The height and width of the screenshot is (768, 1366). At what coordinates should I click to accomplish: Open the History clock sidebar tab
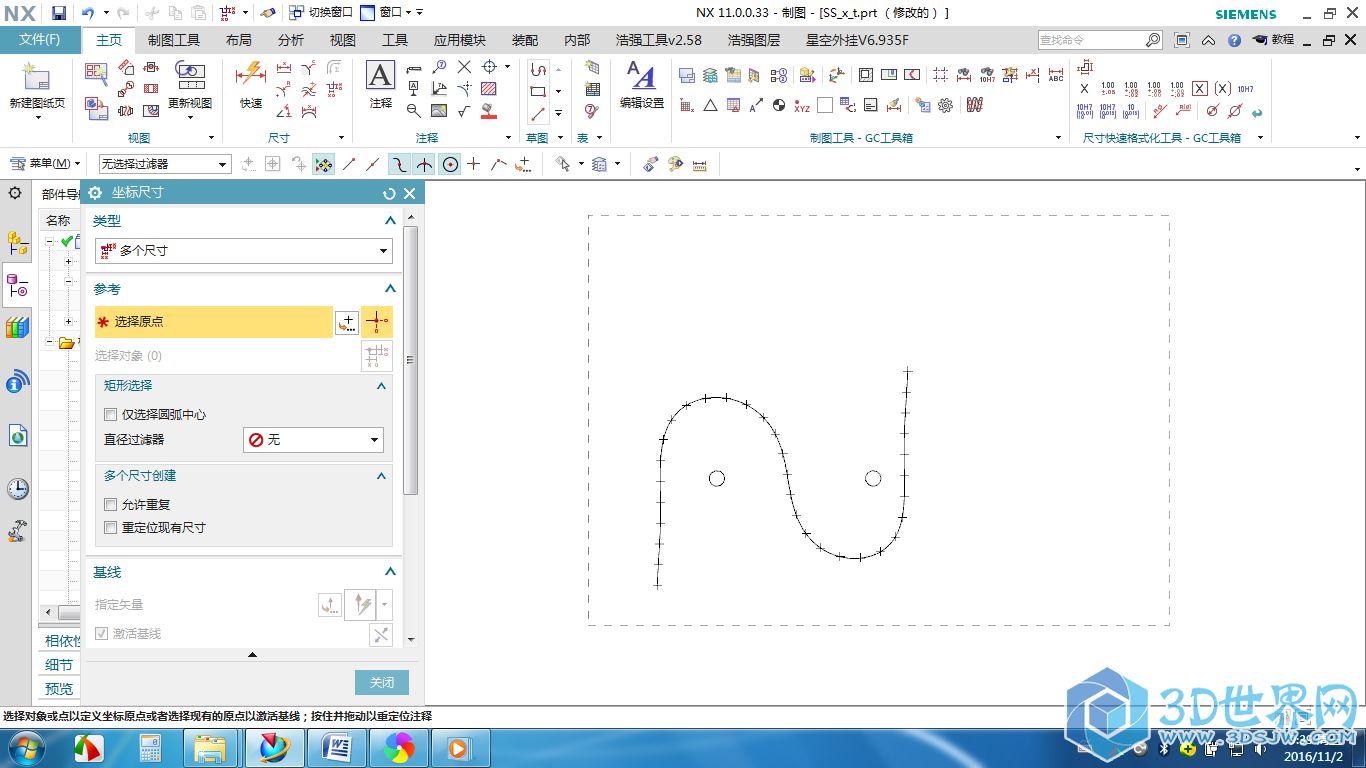pos(17,489)
